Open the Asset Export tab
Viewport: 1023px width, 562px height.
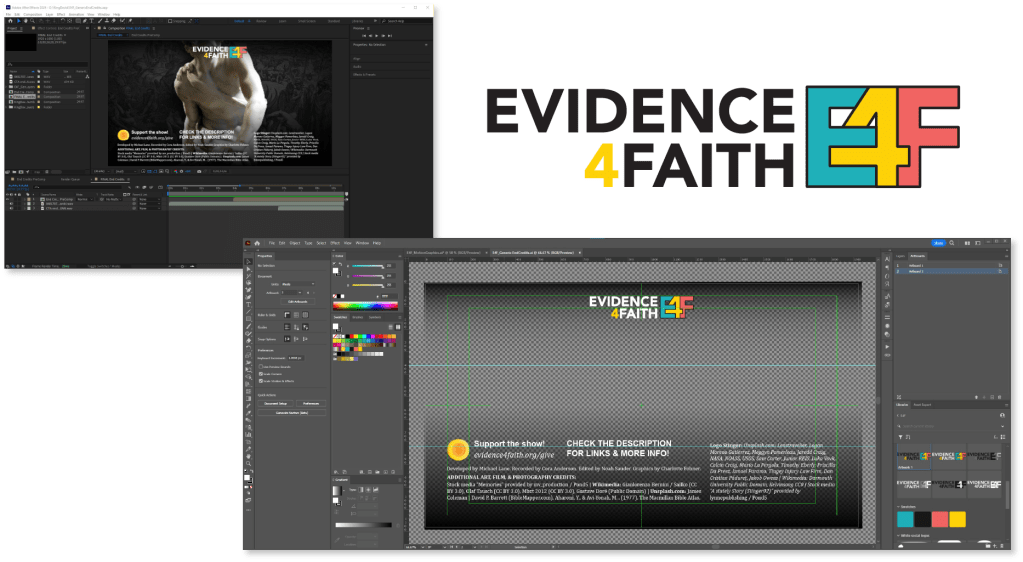coord(922,405)
